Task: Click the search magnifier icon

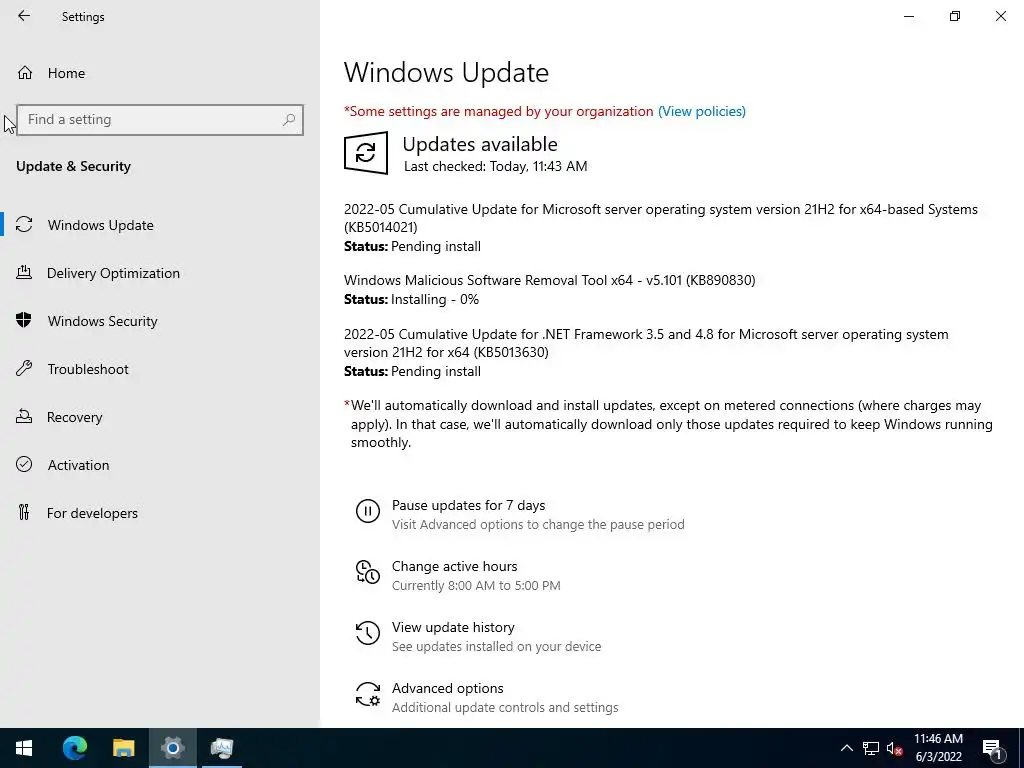Action: (x=289, y=120)
